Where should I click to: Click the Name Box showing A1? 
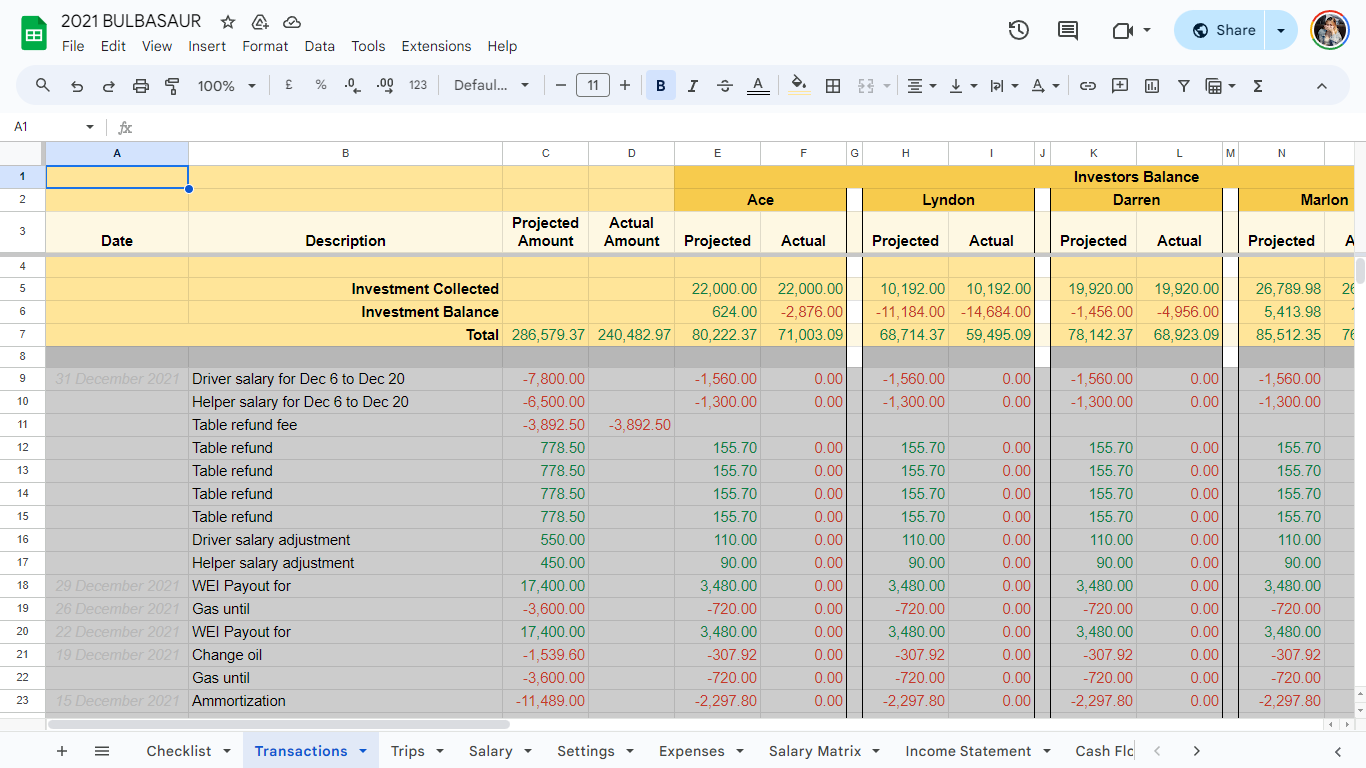[x=52, y=127]
